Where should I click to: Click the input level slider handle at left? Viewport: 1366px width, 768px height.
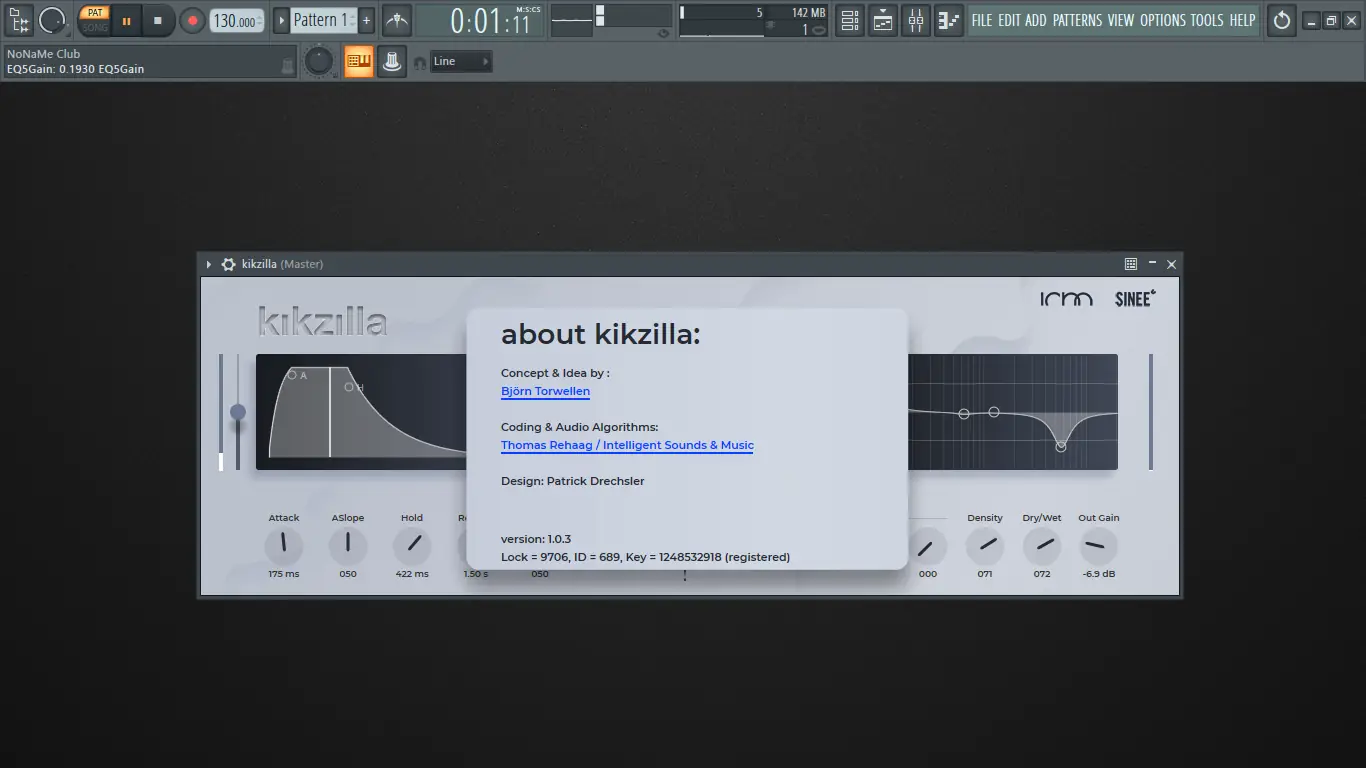[x=238, y=412]
